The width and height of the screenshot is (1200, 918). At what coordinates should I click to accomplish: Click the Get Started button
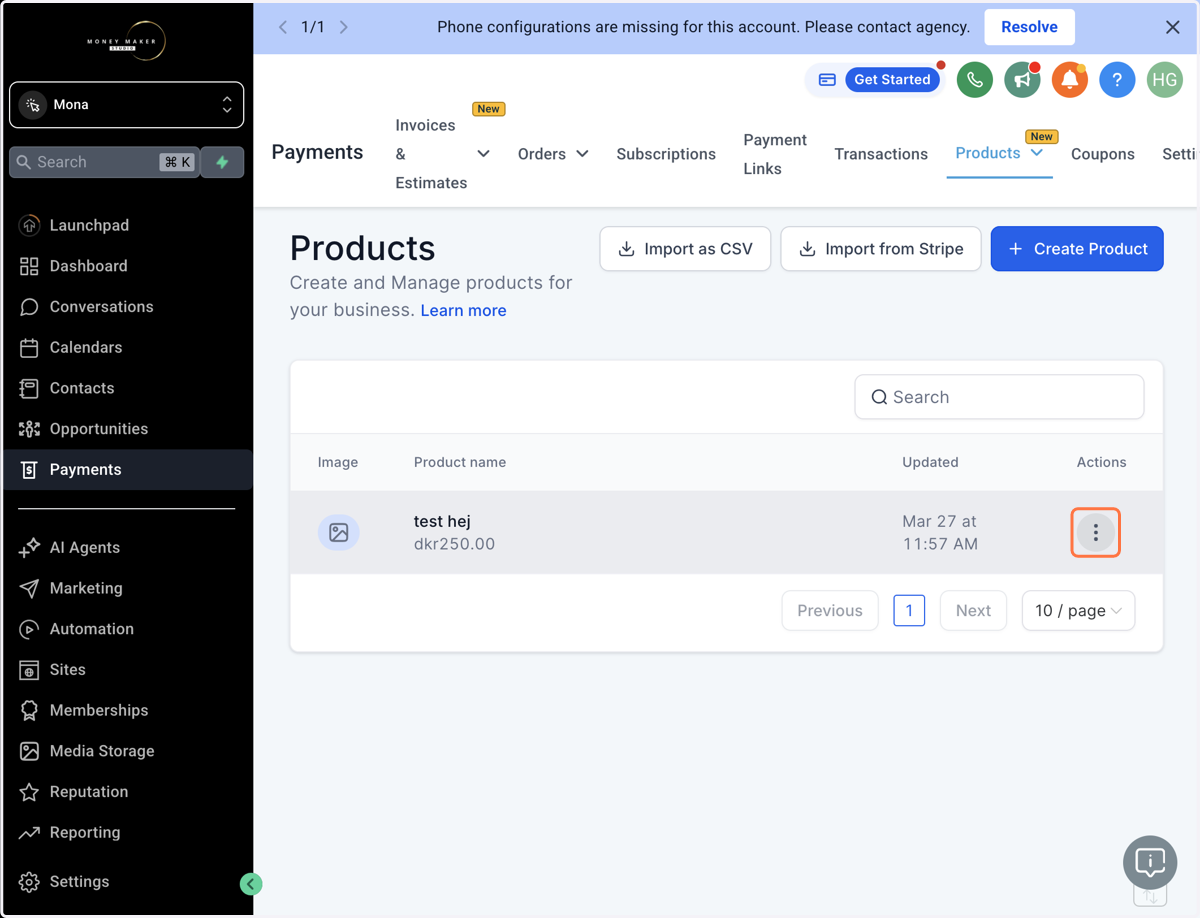coord(892,80)
